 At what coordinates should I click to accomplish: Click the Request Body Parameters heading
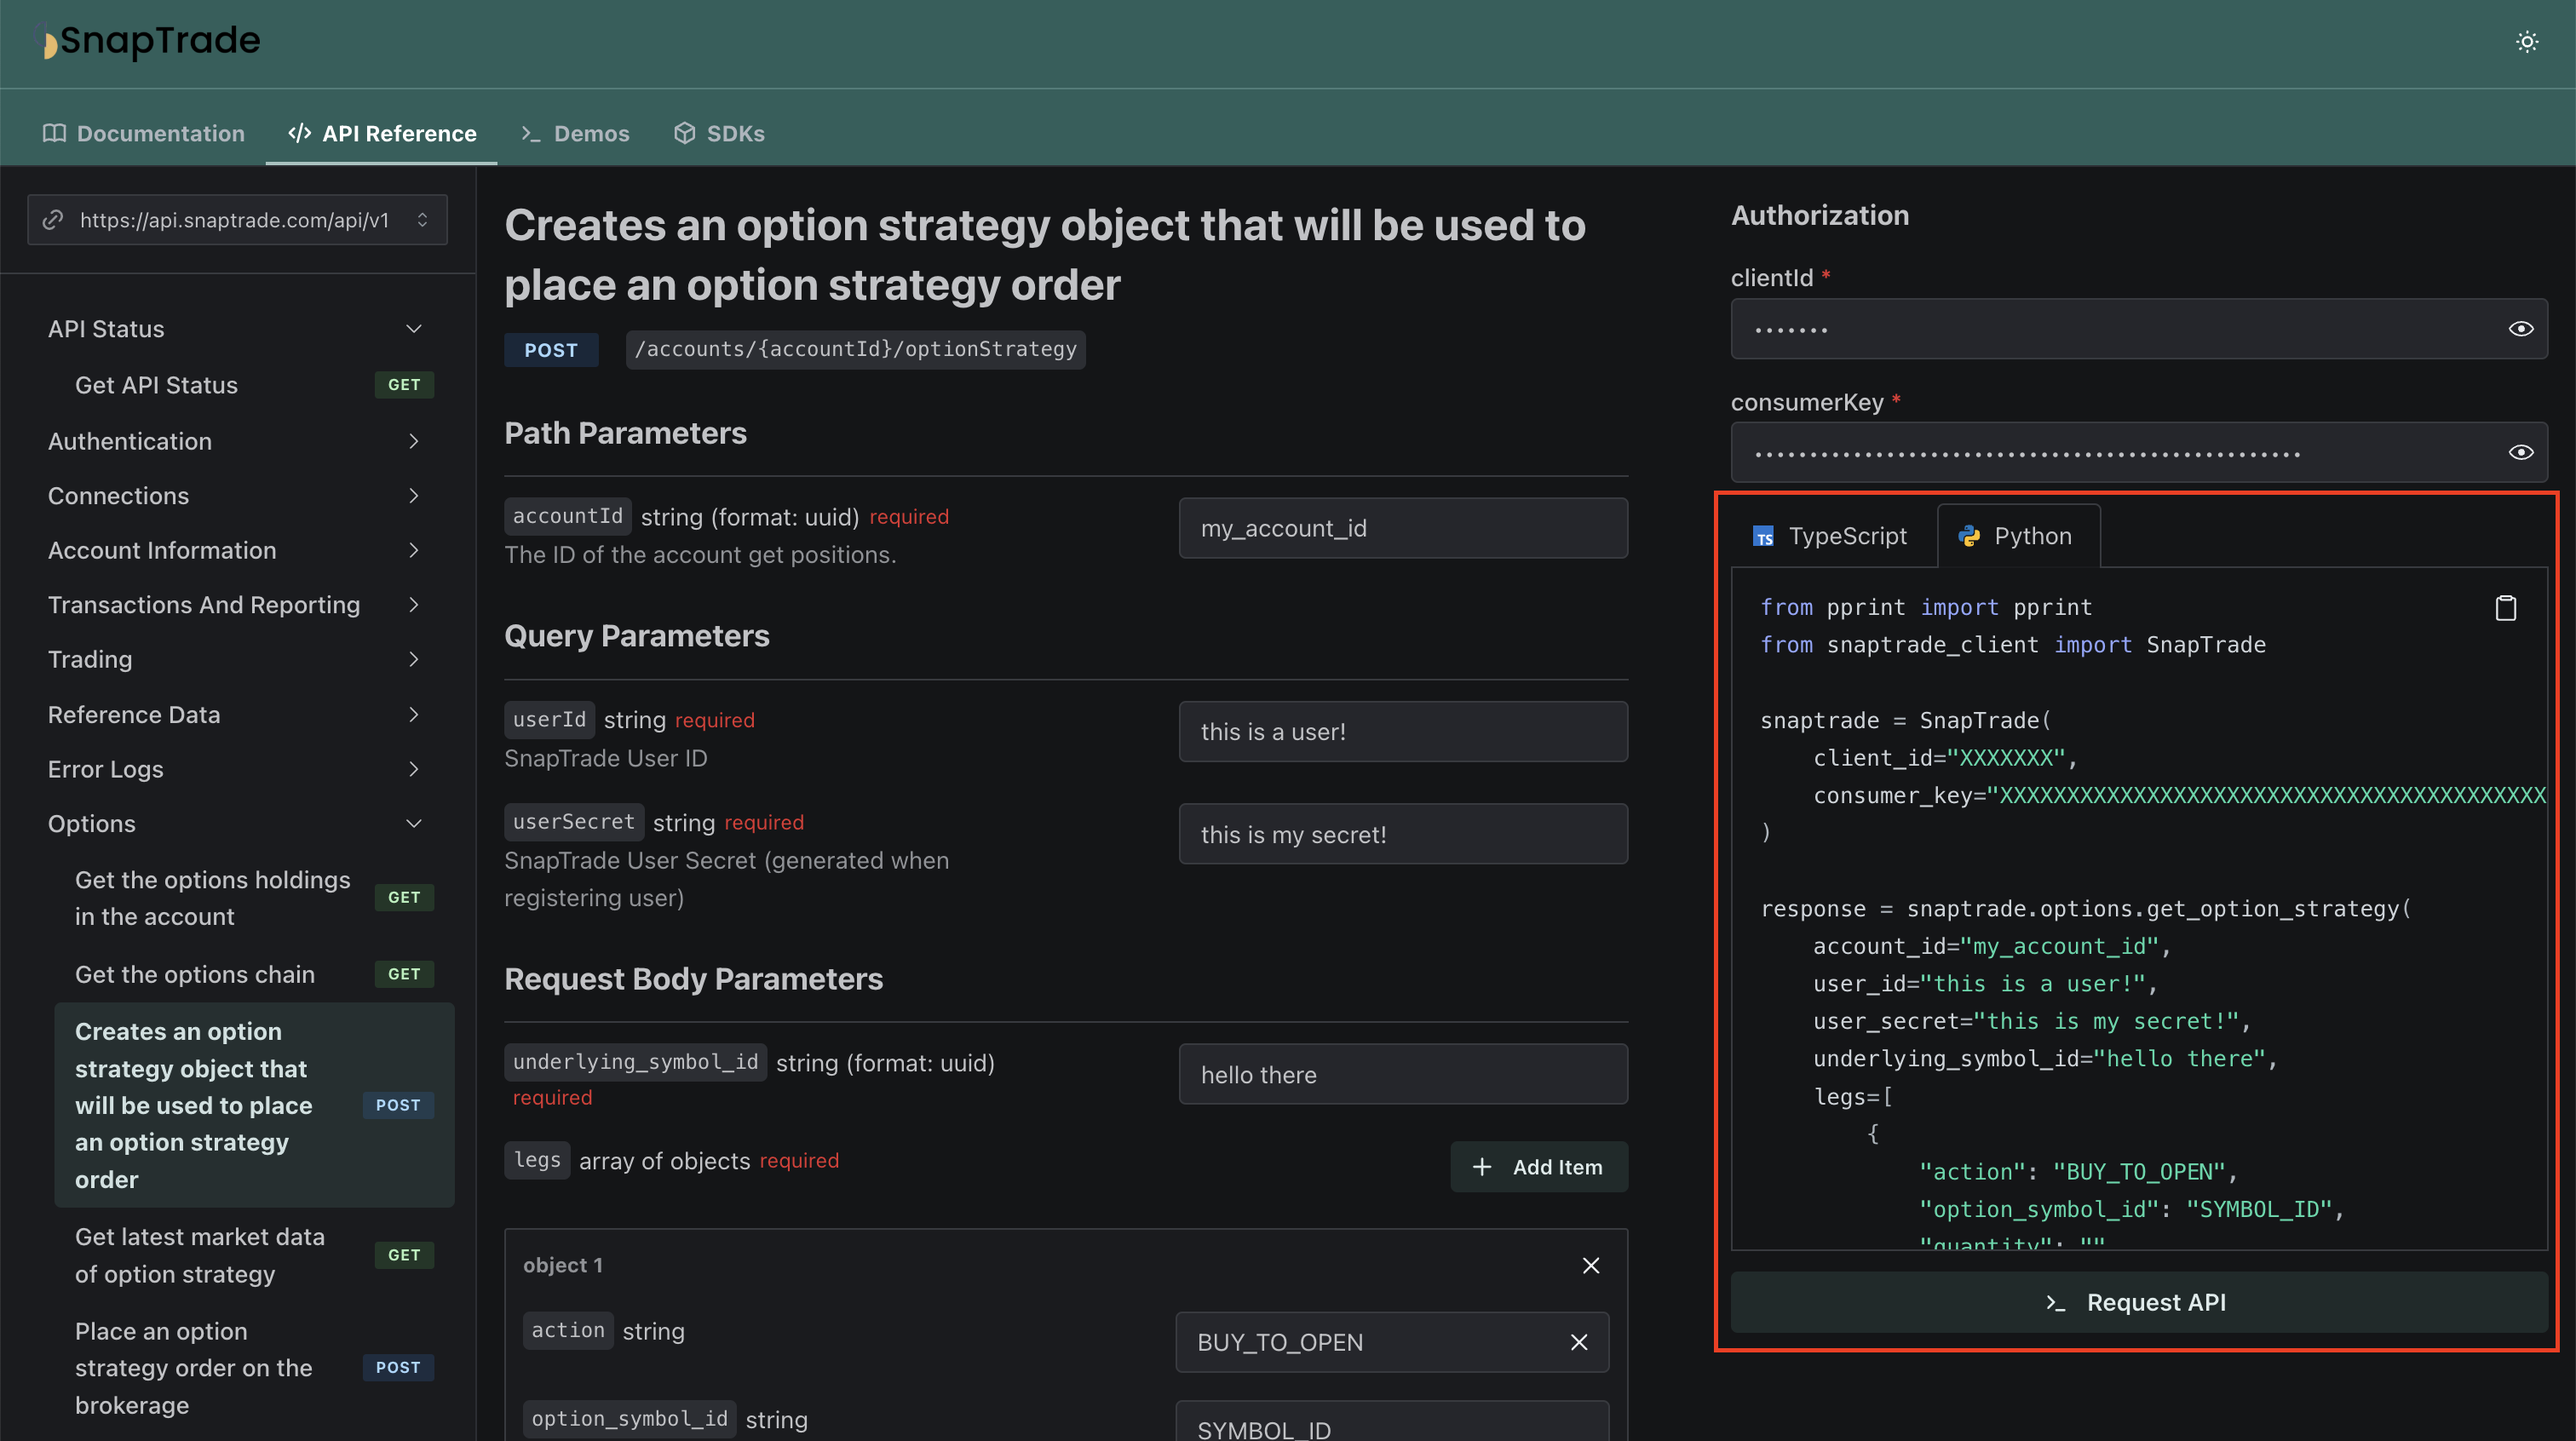(694, 979)
